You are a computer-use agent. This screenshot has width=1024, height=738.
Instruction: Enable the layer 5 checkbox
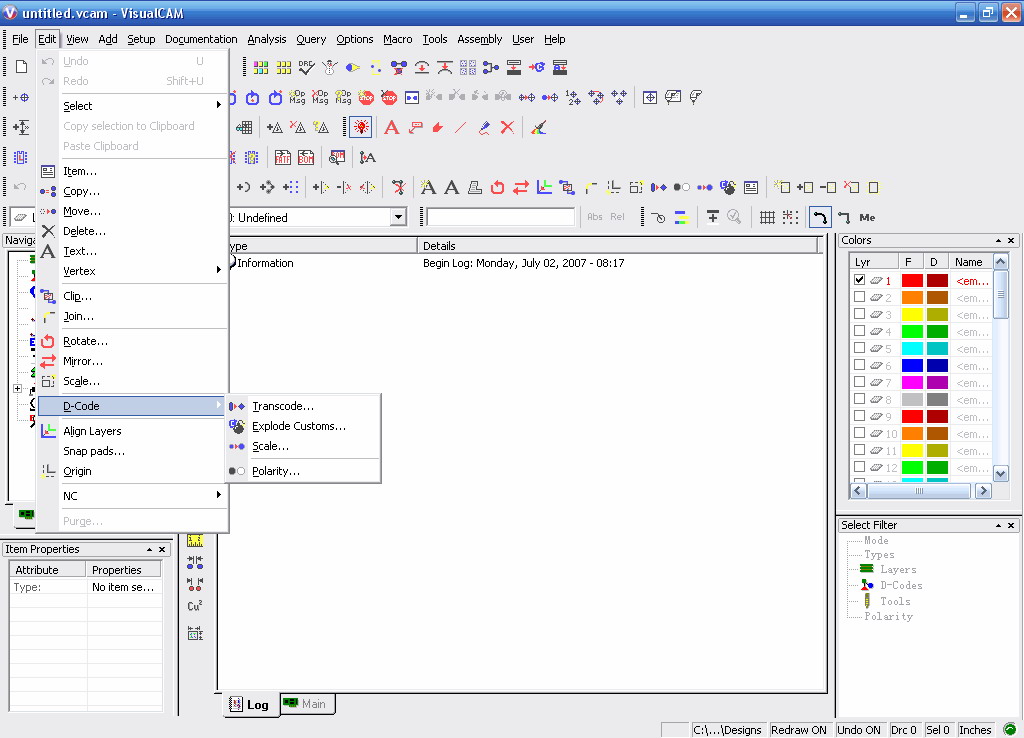click(x=859, y=347)
